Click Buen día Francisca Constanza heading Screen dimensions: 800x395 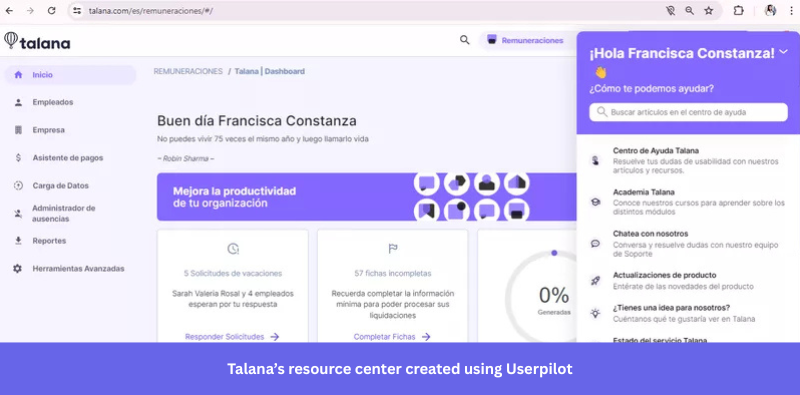(257, 121)
